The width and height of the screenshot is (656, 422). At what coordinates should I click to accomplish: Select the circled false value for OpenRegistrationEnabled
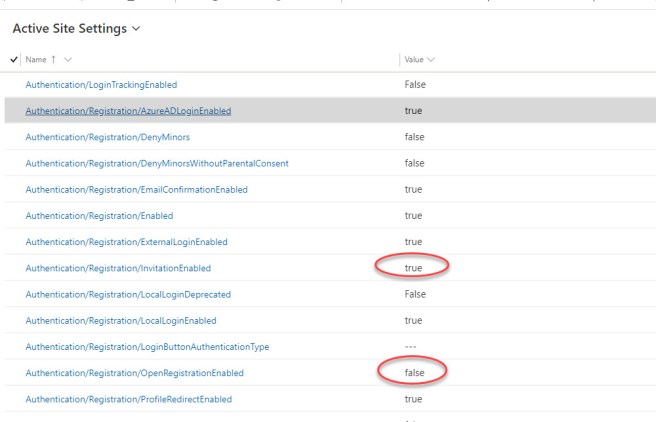coord(414,373)
